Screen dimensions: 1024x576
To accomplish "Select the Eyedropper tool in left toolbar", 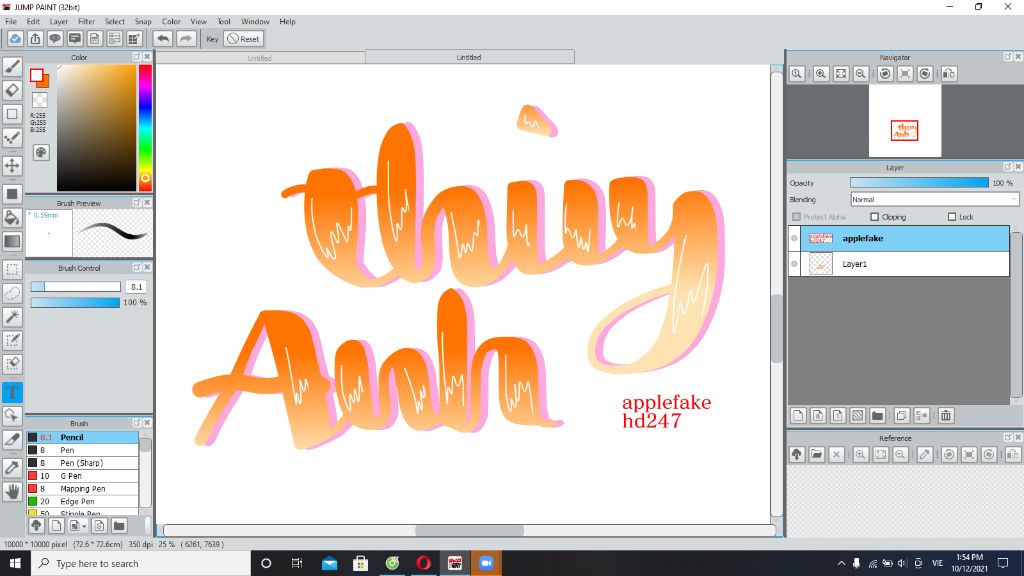I will click(x=12, y=468).
